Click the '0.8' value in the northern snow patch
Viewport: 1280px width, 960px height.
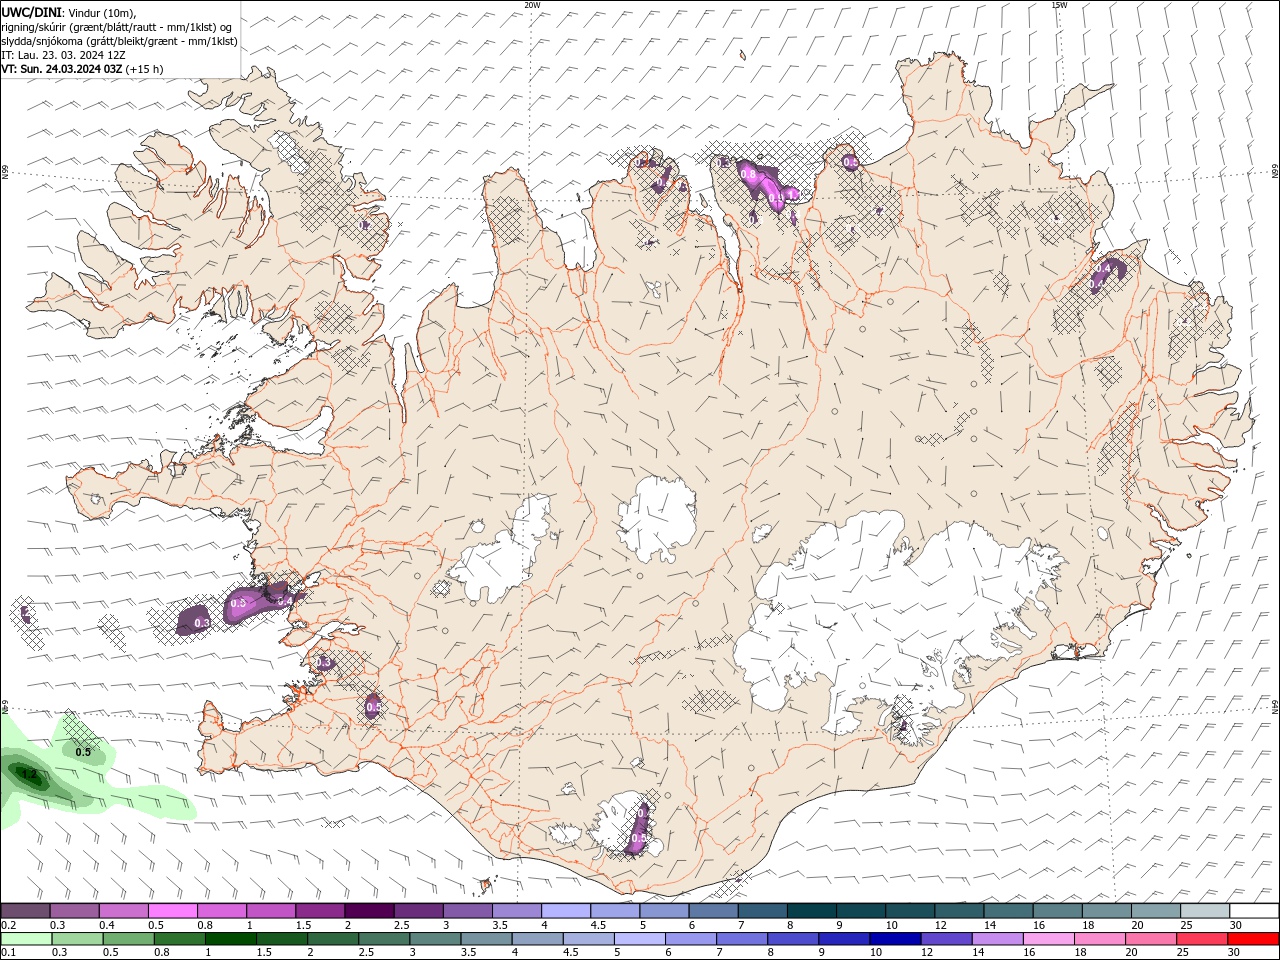[x=748, y=174]
